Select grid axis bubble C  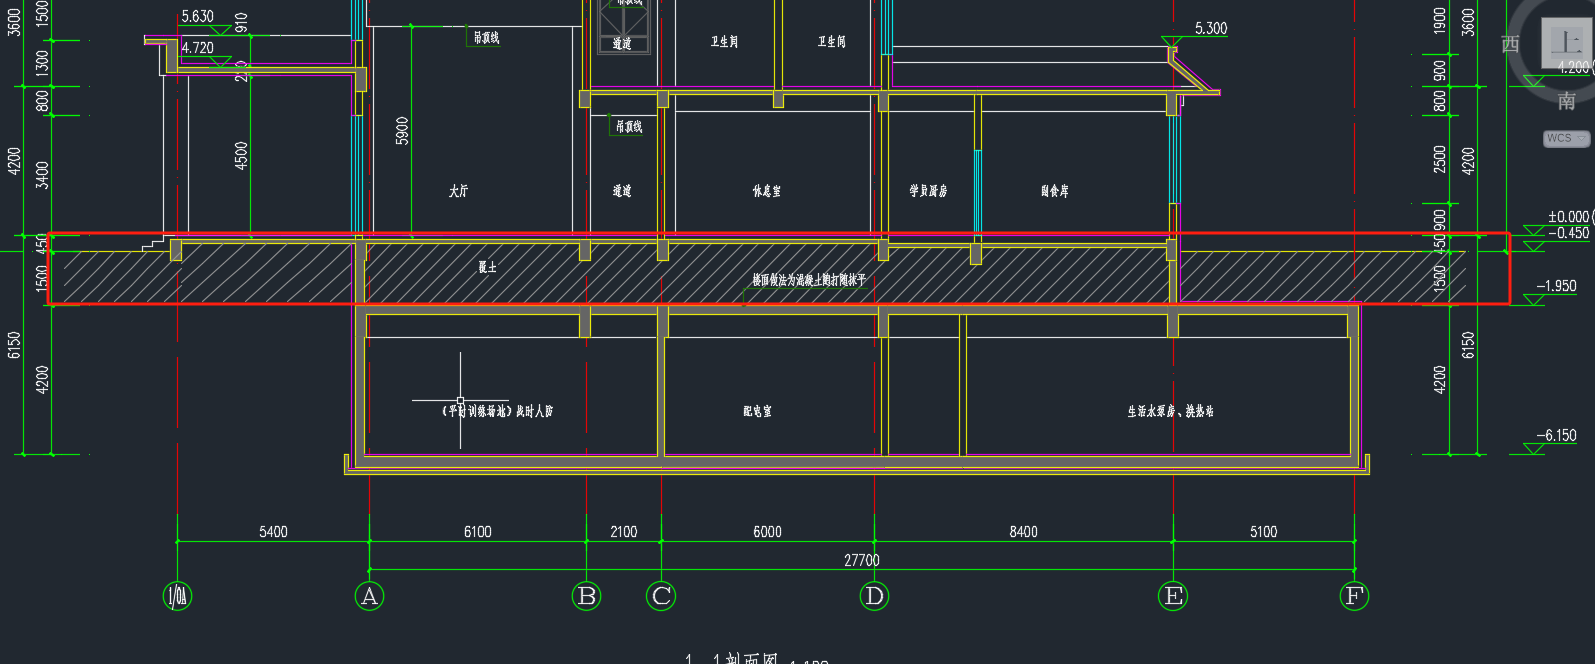point(661,596)
